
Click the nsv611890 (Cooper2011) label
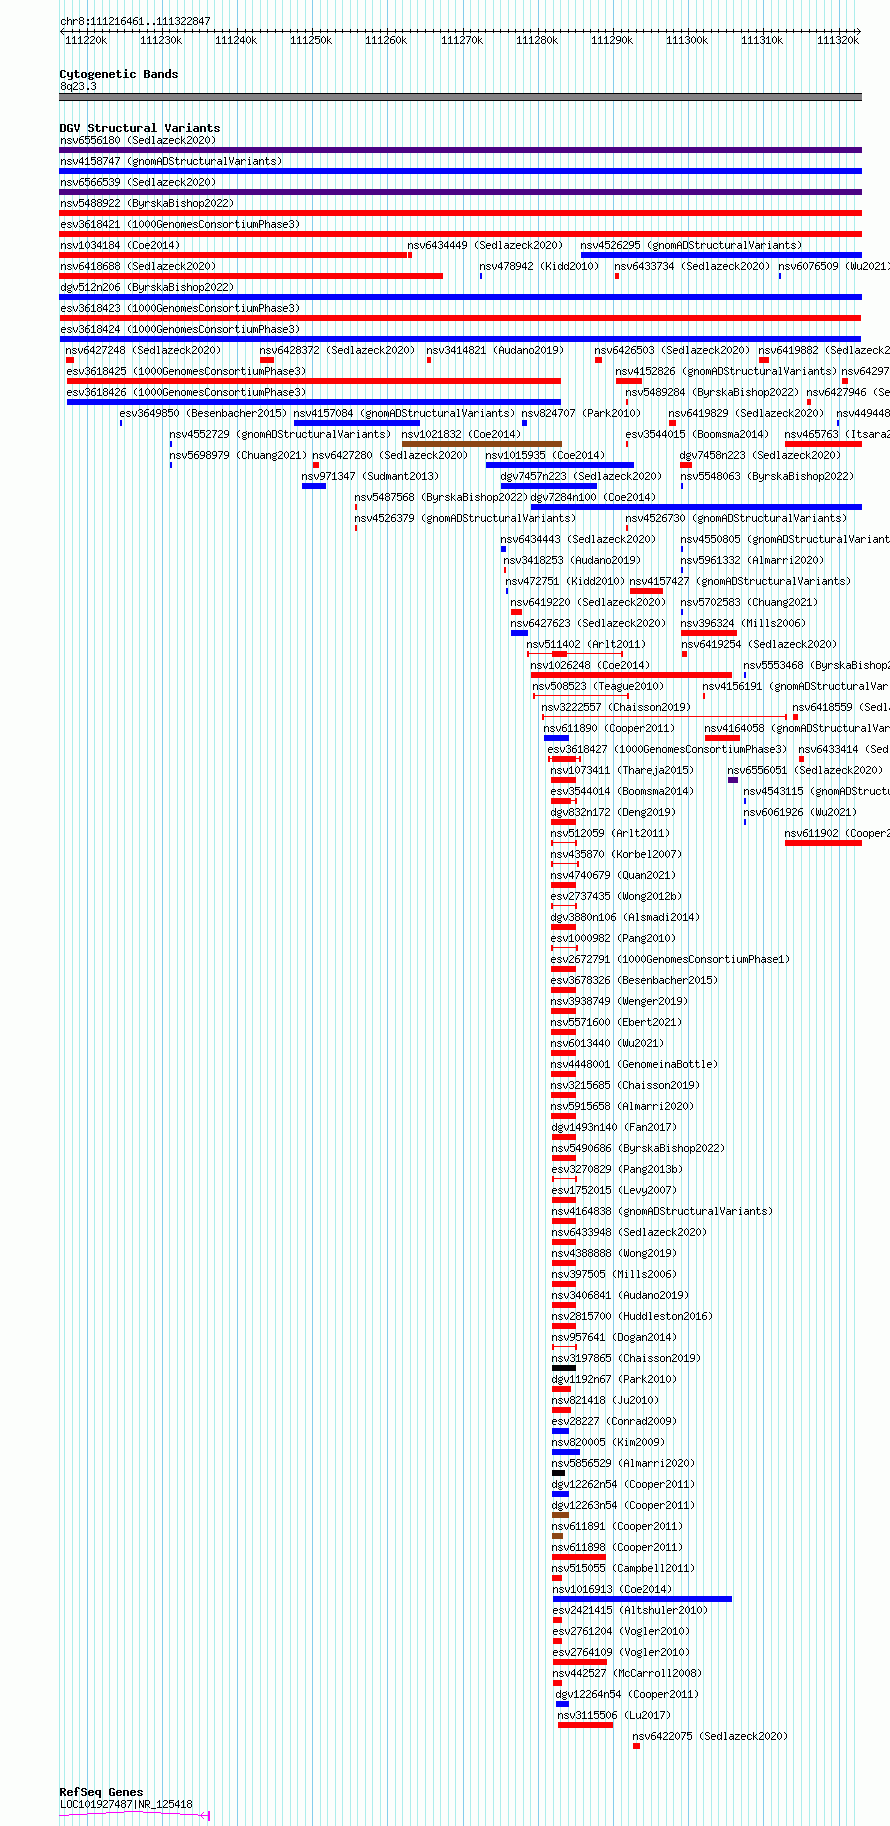pos(609,728)
